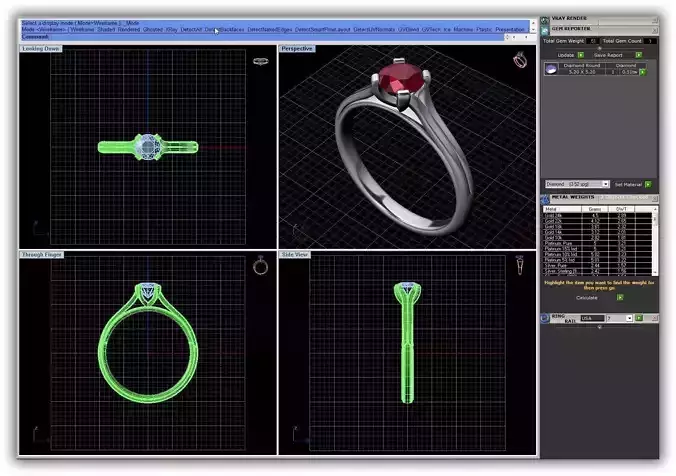The height and width of the screenshot is (476, 676).
Task: Click the slider handle below Ring Rail panel
Action: (x=599, y=327)
